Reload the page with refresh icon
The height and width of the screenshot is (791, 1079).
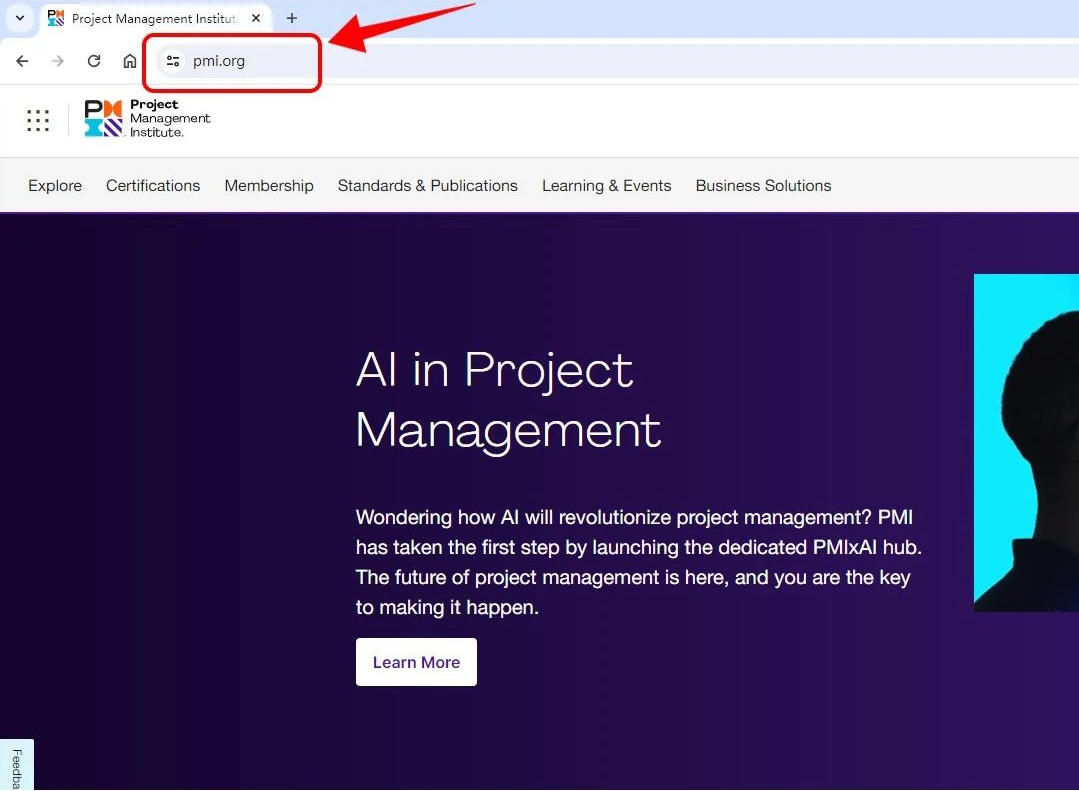94,61
